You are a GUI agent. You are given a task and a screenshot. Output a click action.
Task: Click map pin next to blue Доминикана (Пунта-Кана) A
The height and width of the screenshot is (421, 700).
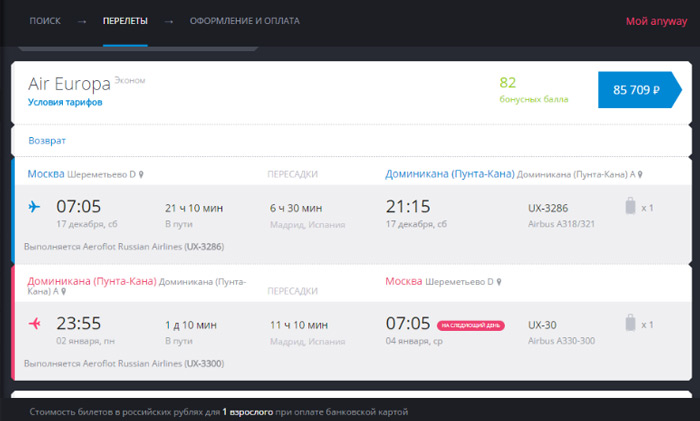click(640, 175)
